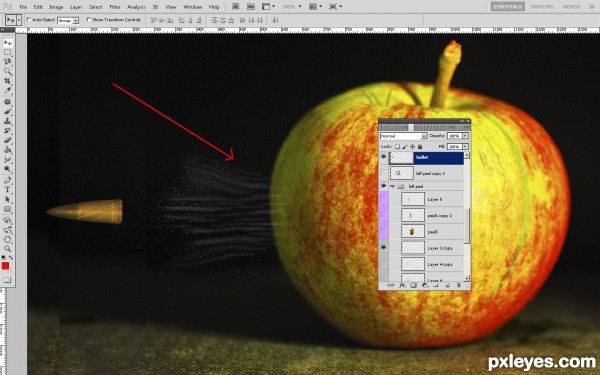Select the Eyedropper tool

point(8,90)
